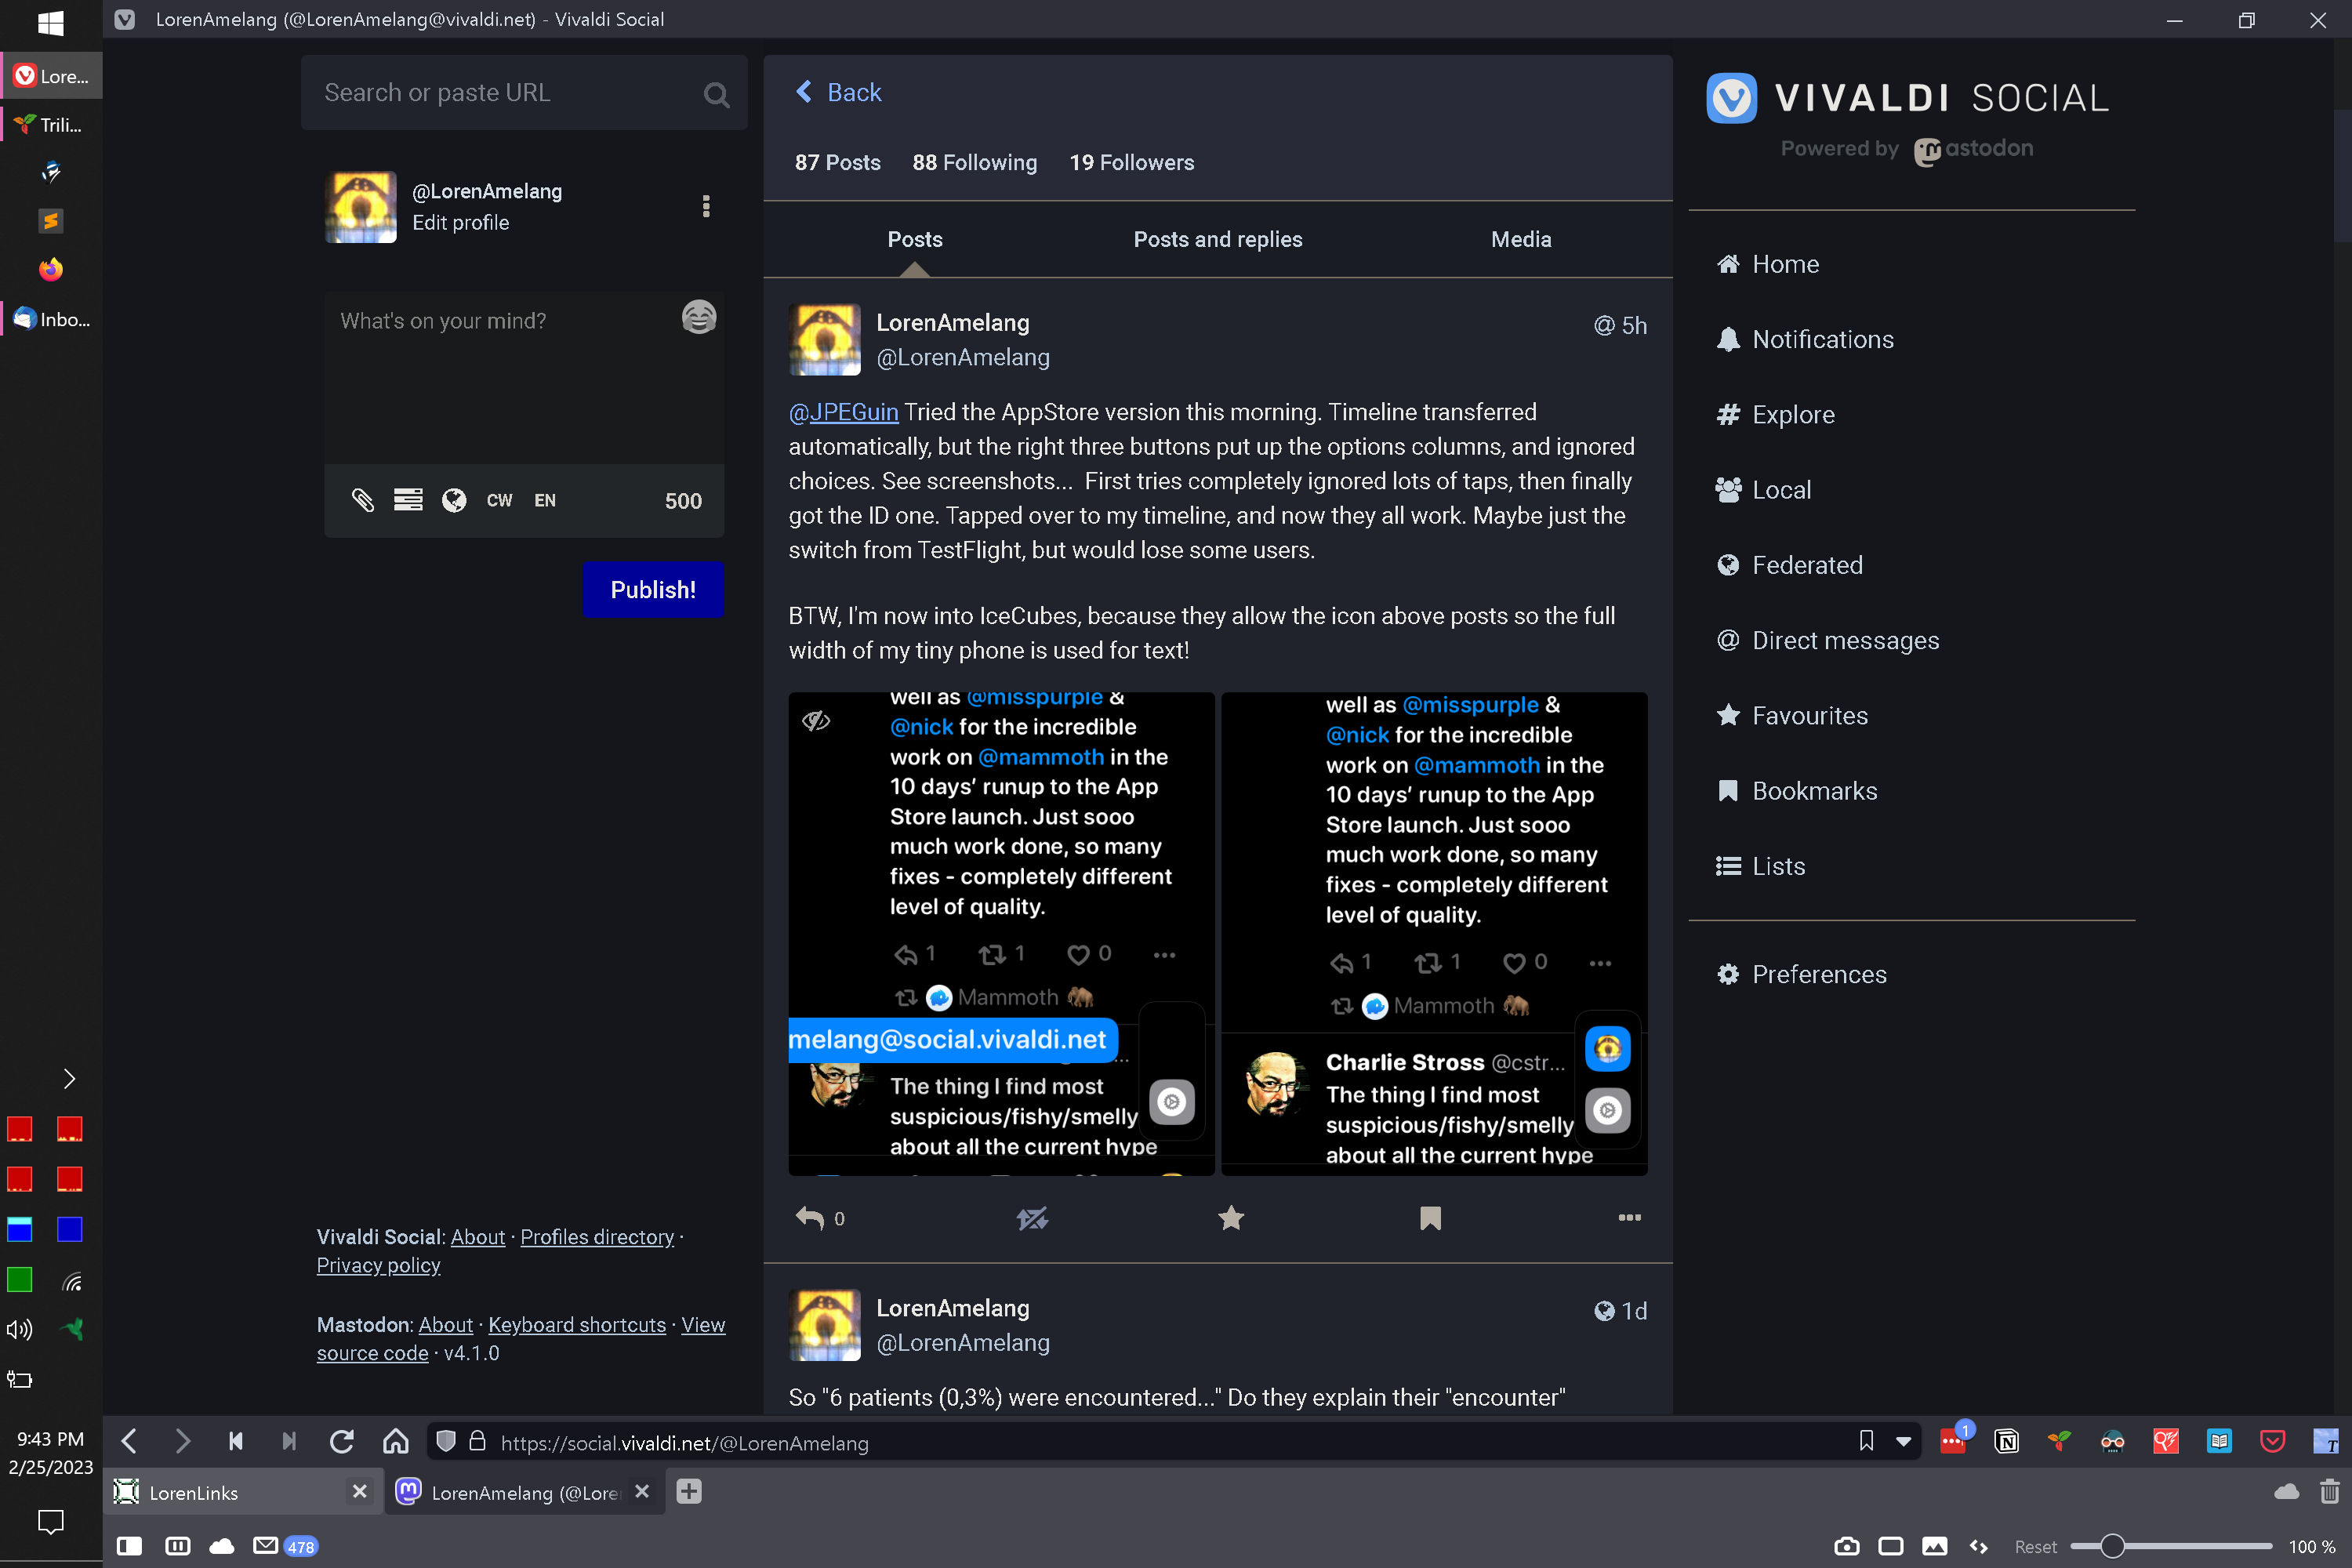
Task: Click the search magnifier icon in Mastodon search box
Action: point(716,94)
